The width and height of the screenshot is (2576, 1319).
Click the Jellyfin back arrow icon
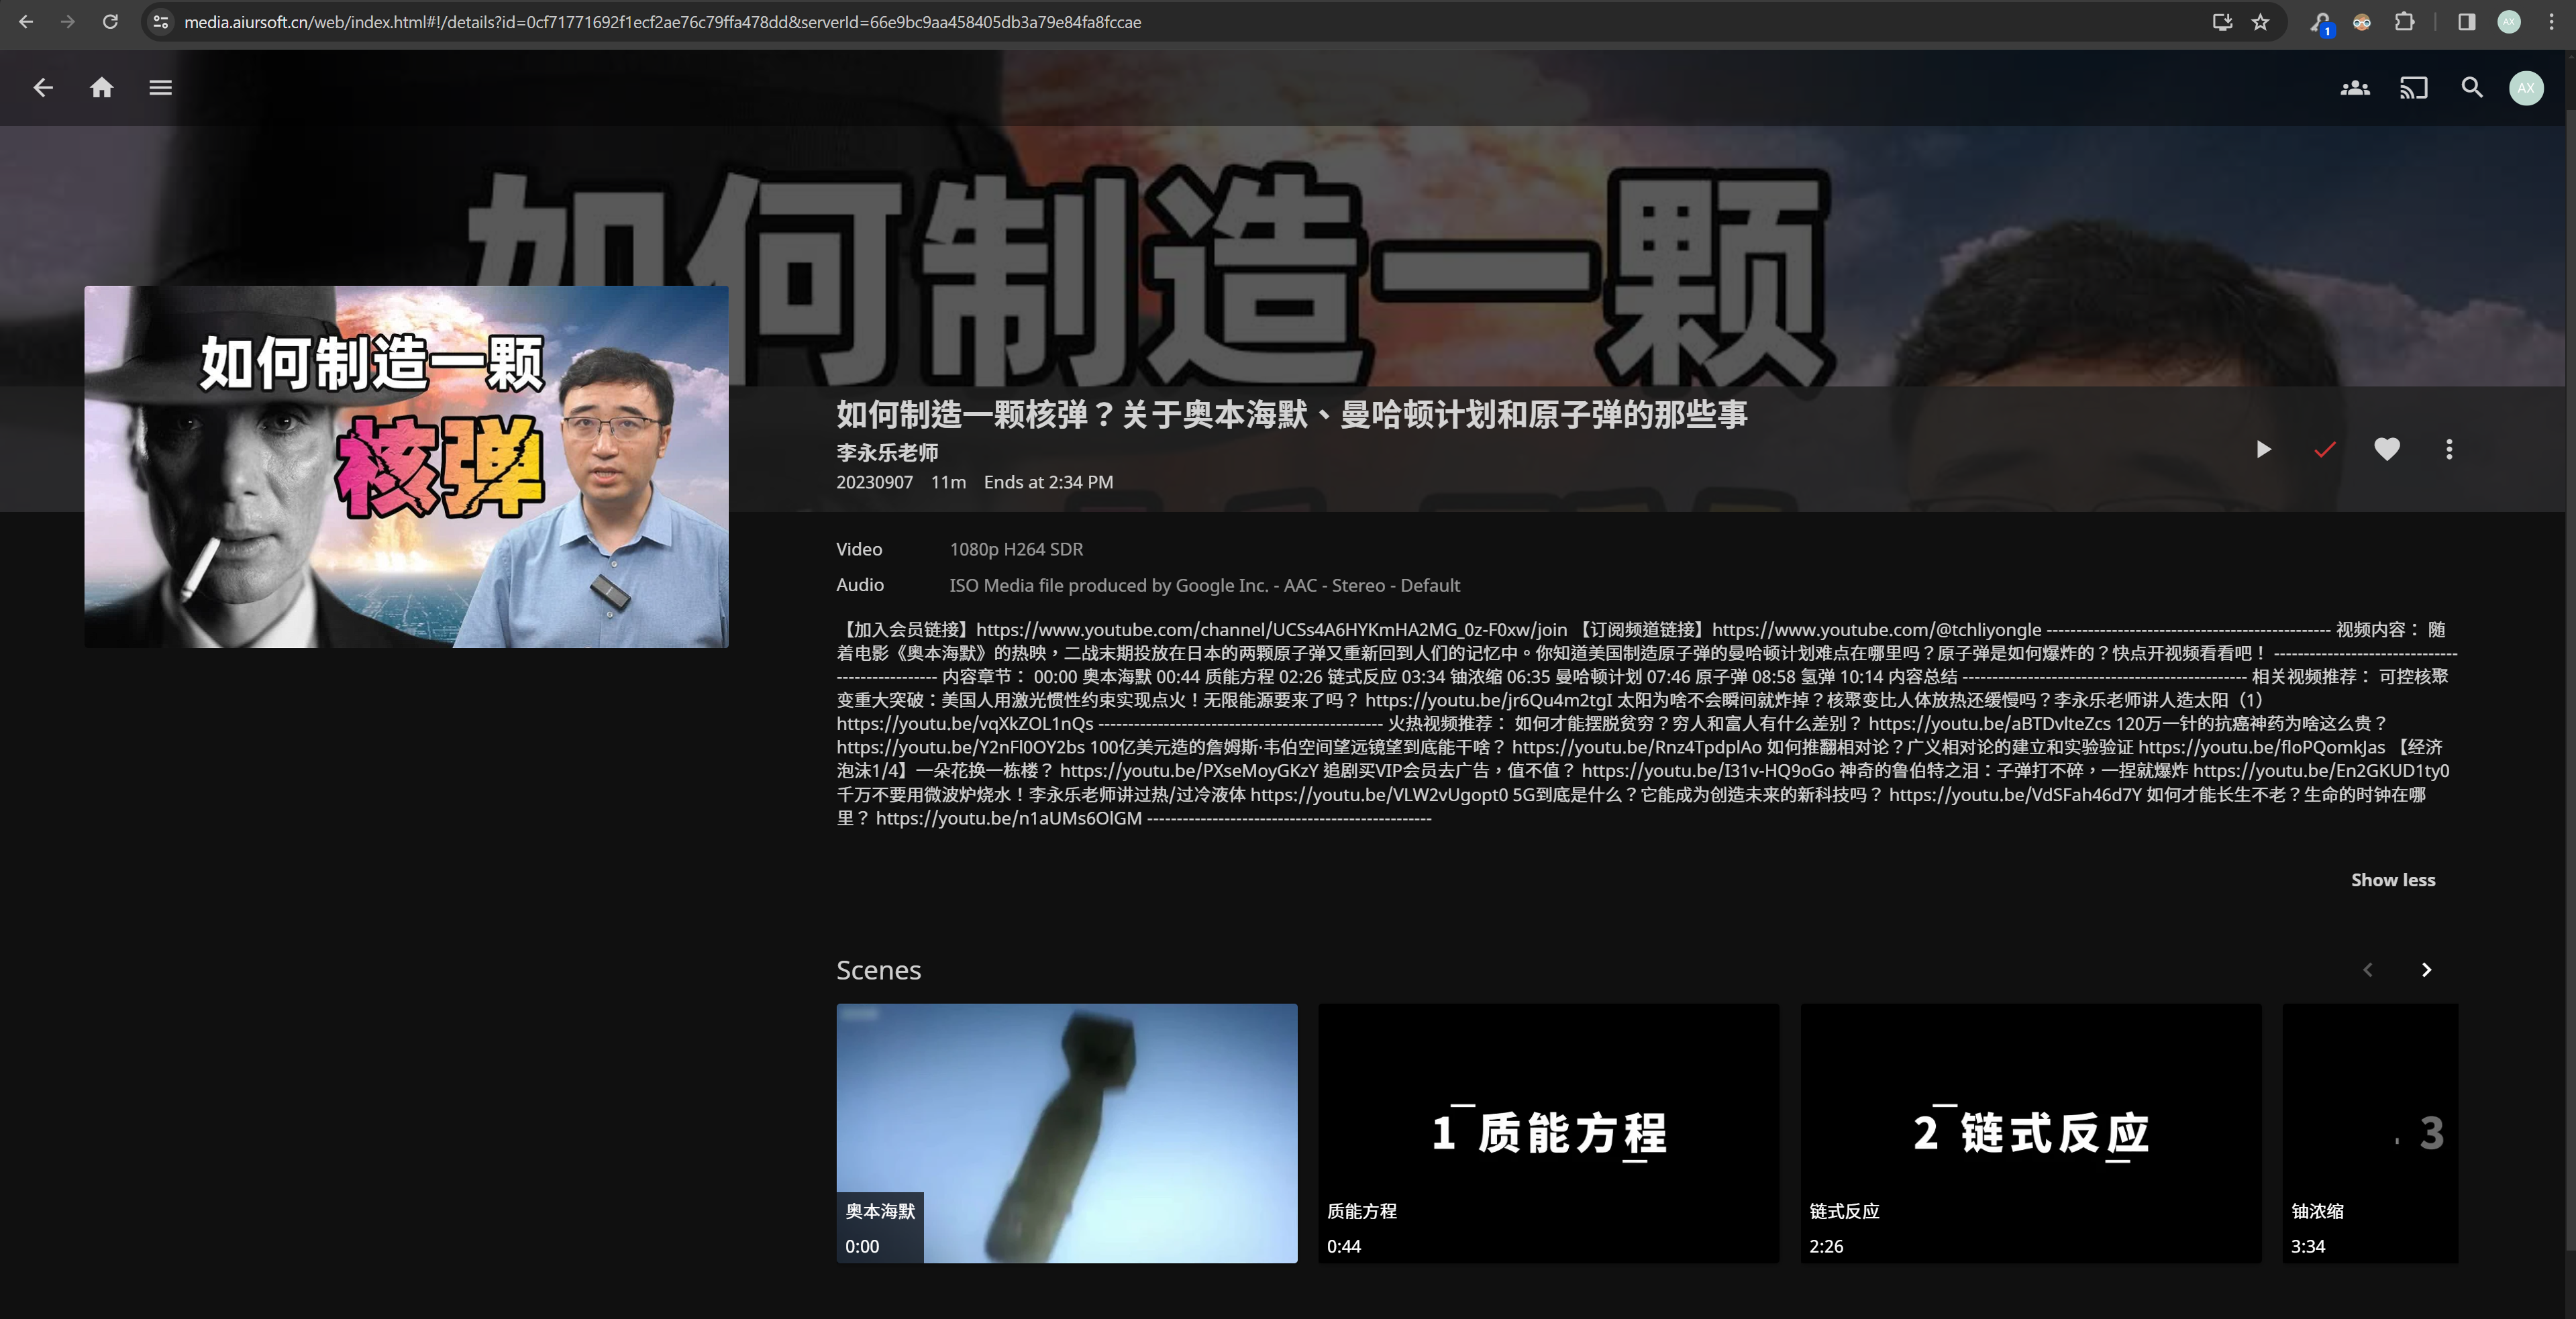point(42,88)
